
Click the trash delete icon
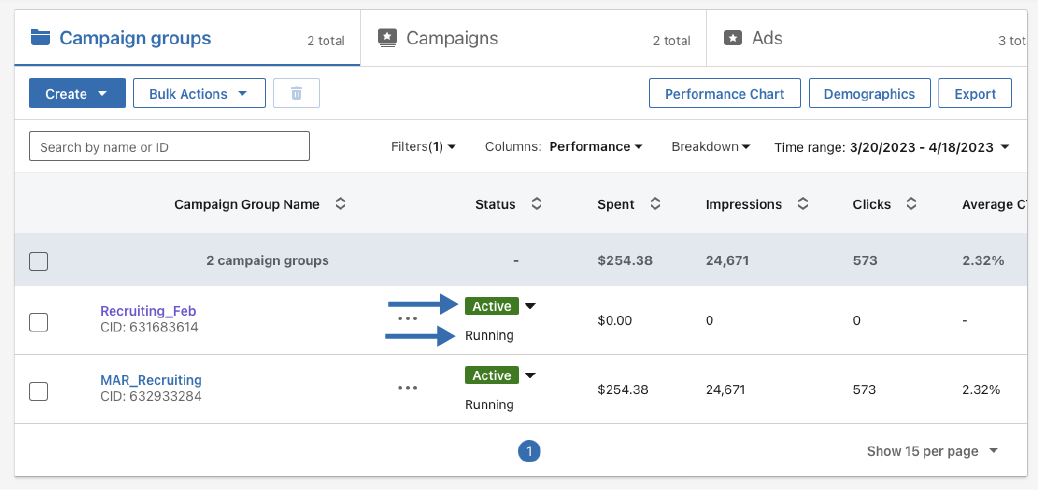click(296, 94)
